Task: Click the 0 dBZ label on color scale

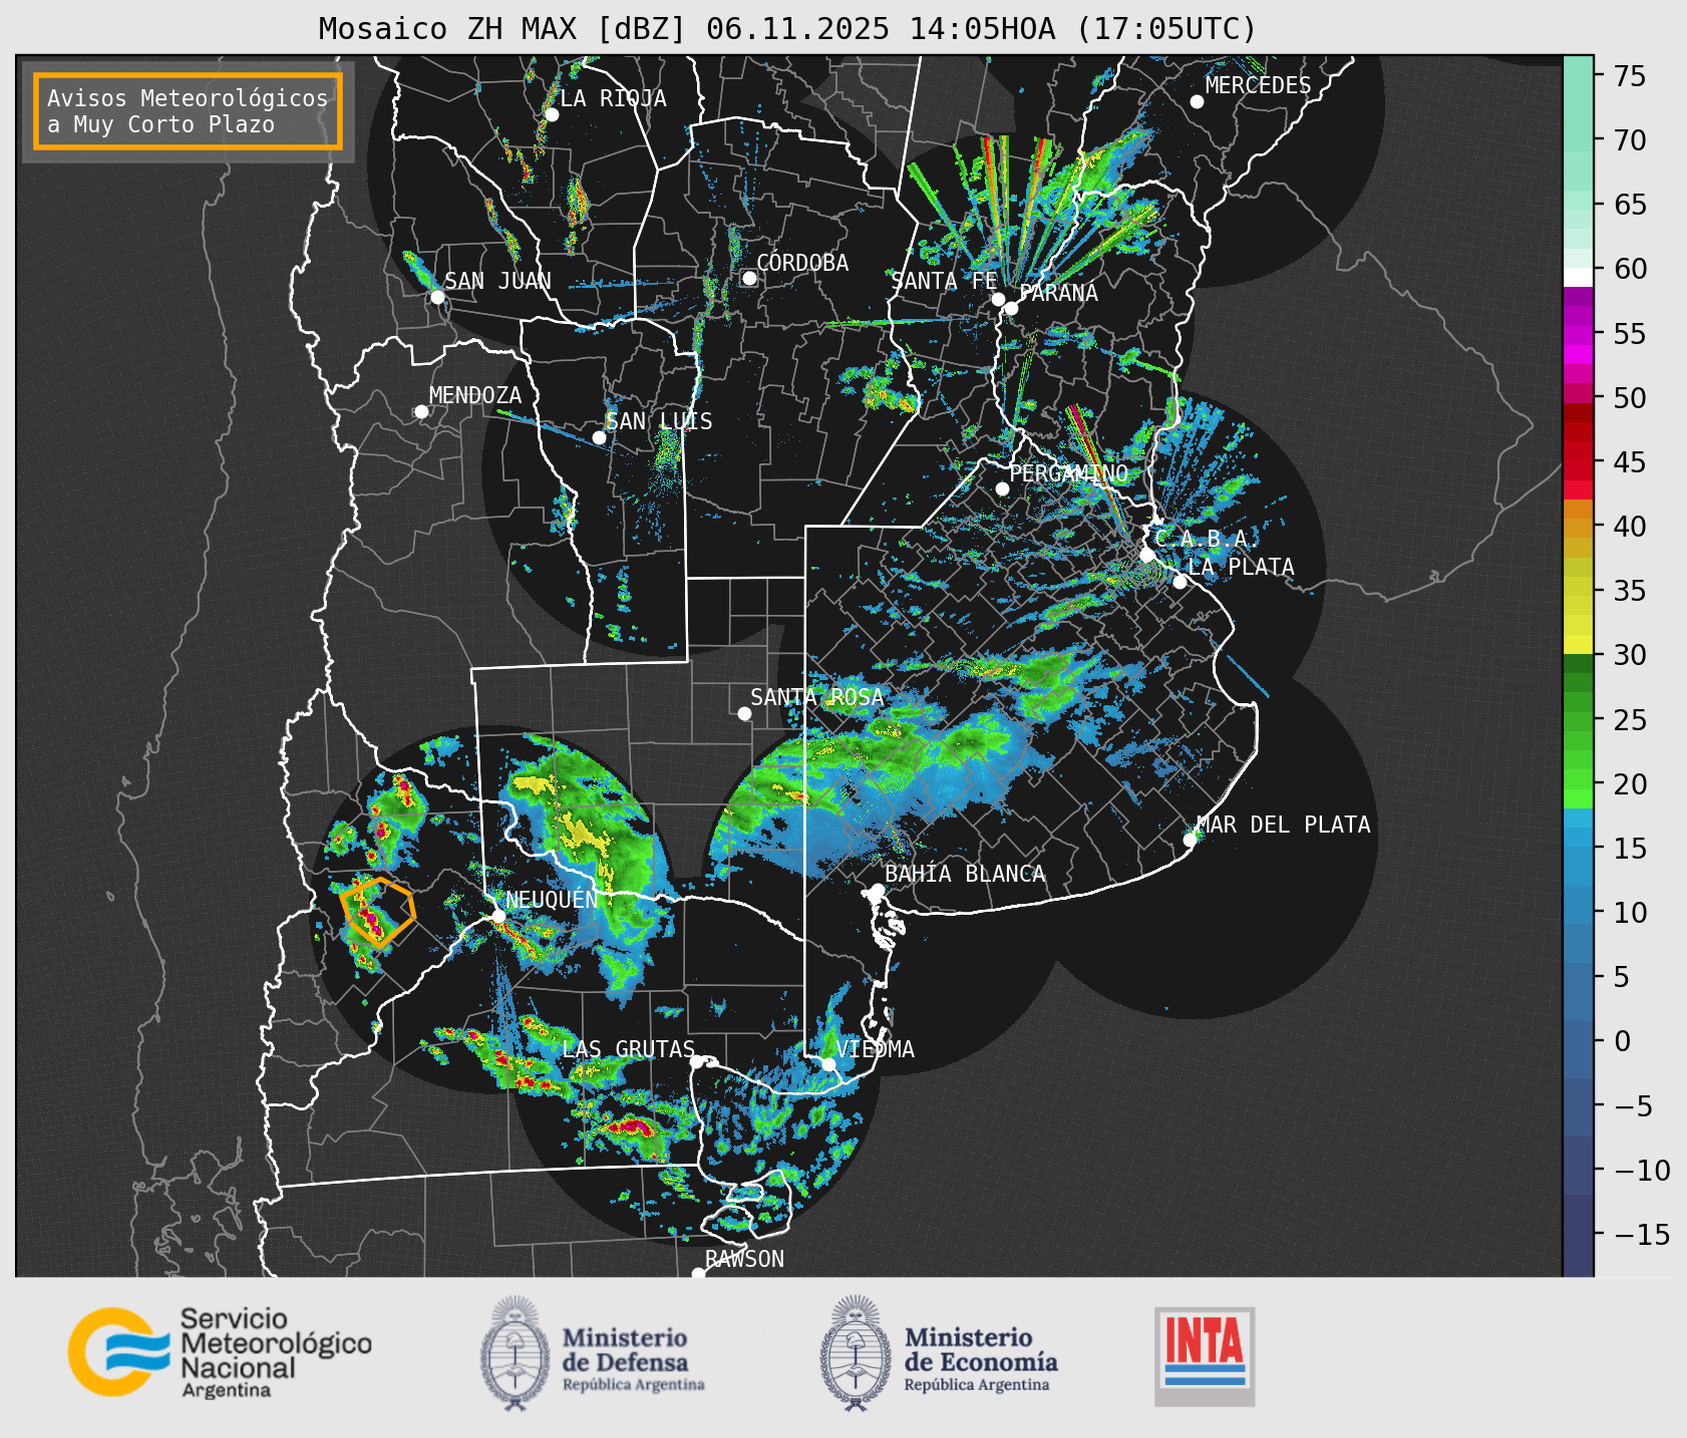Action: [1622, 1041]
